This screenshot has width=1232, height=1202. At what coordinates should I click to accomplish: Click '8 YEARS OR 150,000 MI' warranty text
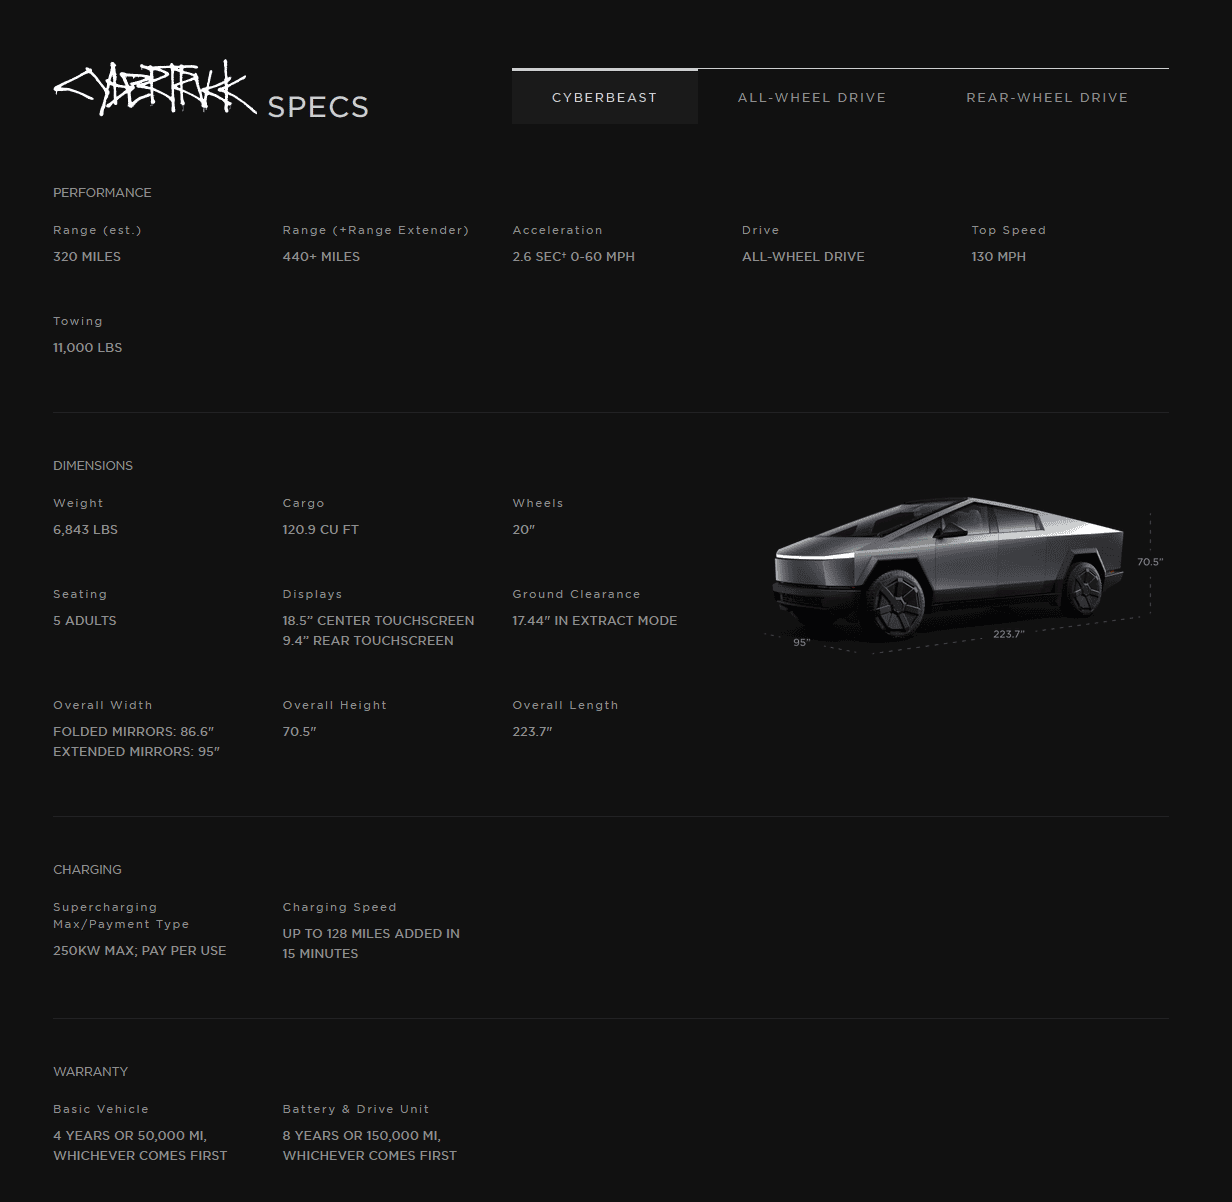[x=362, y=1135]
